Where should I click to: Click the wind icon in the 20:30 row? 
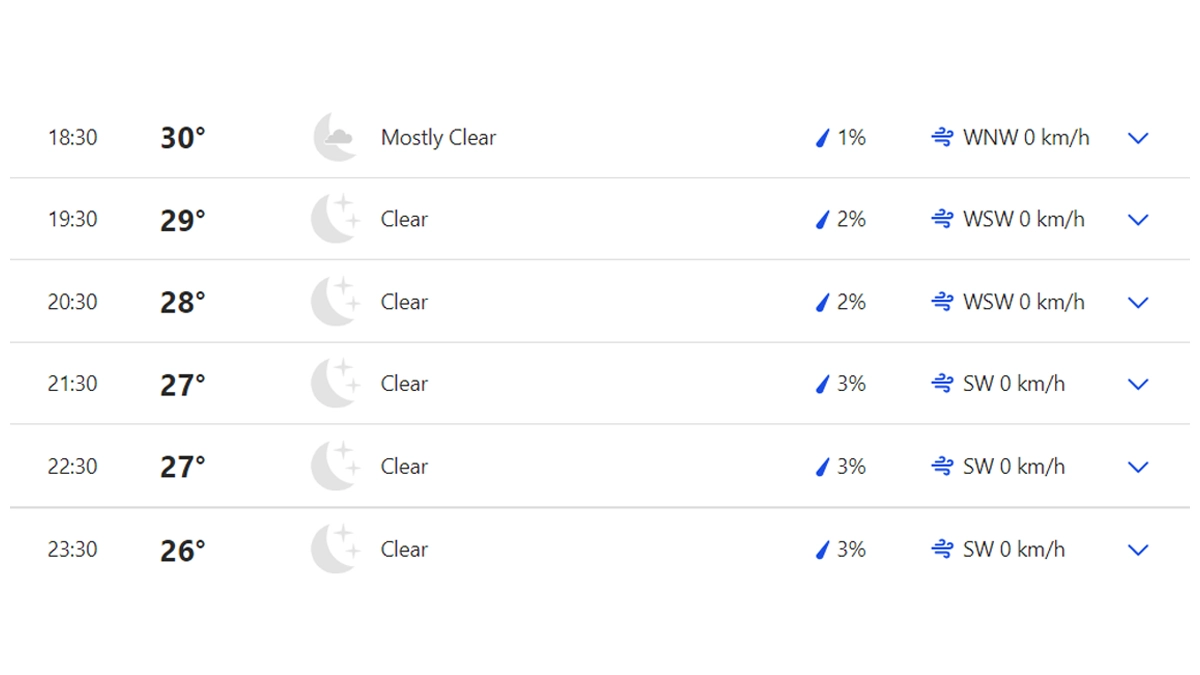click(x=942, y=302)
